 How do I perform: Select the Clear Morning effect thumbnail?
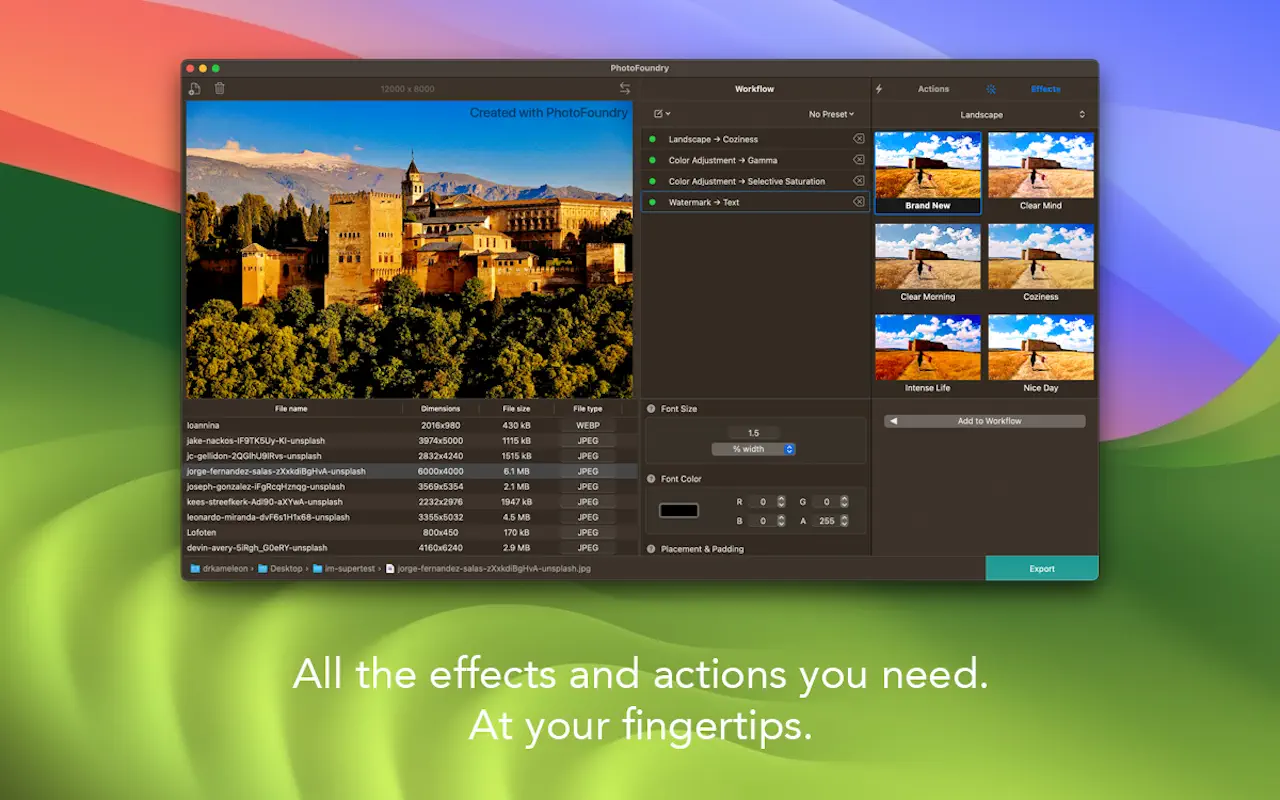pyautogui.click(x=928, y=264)
